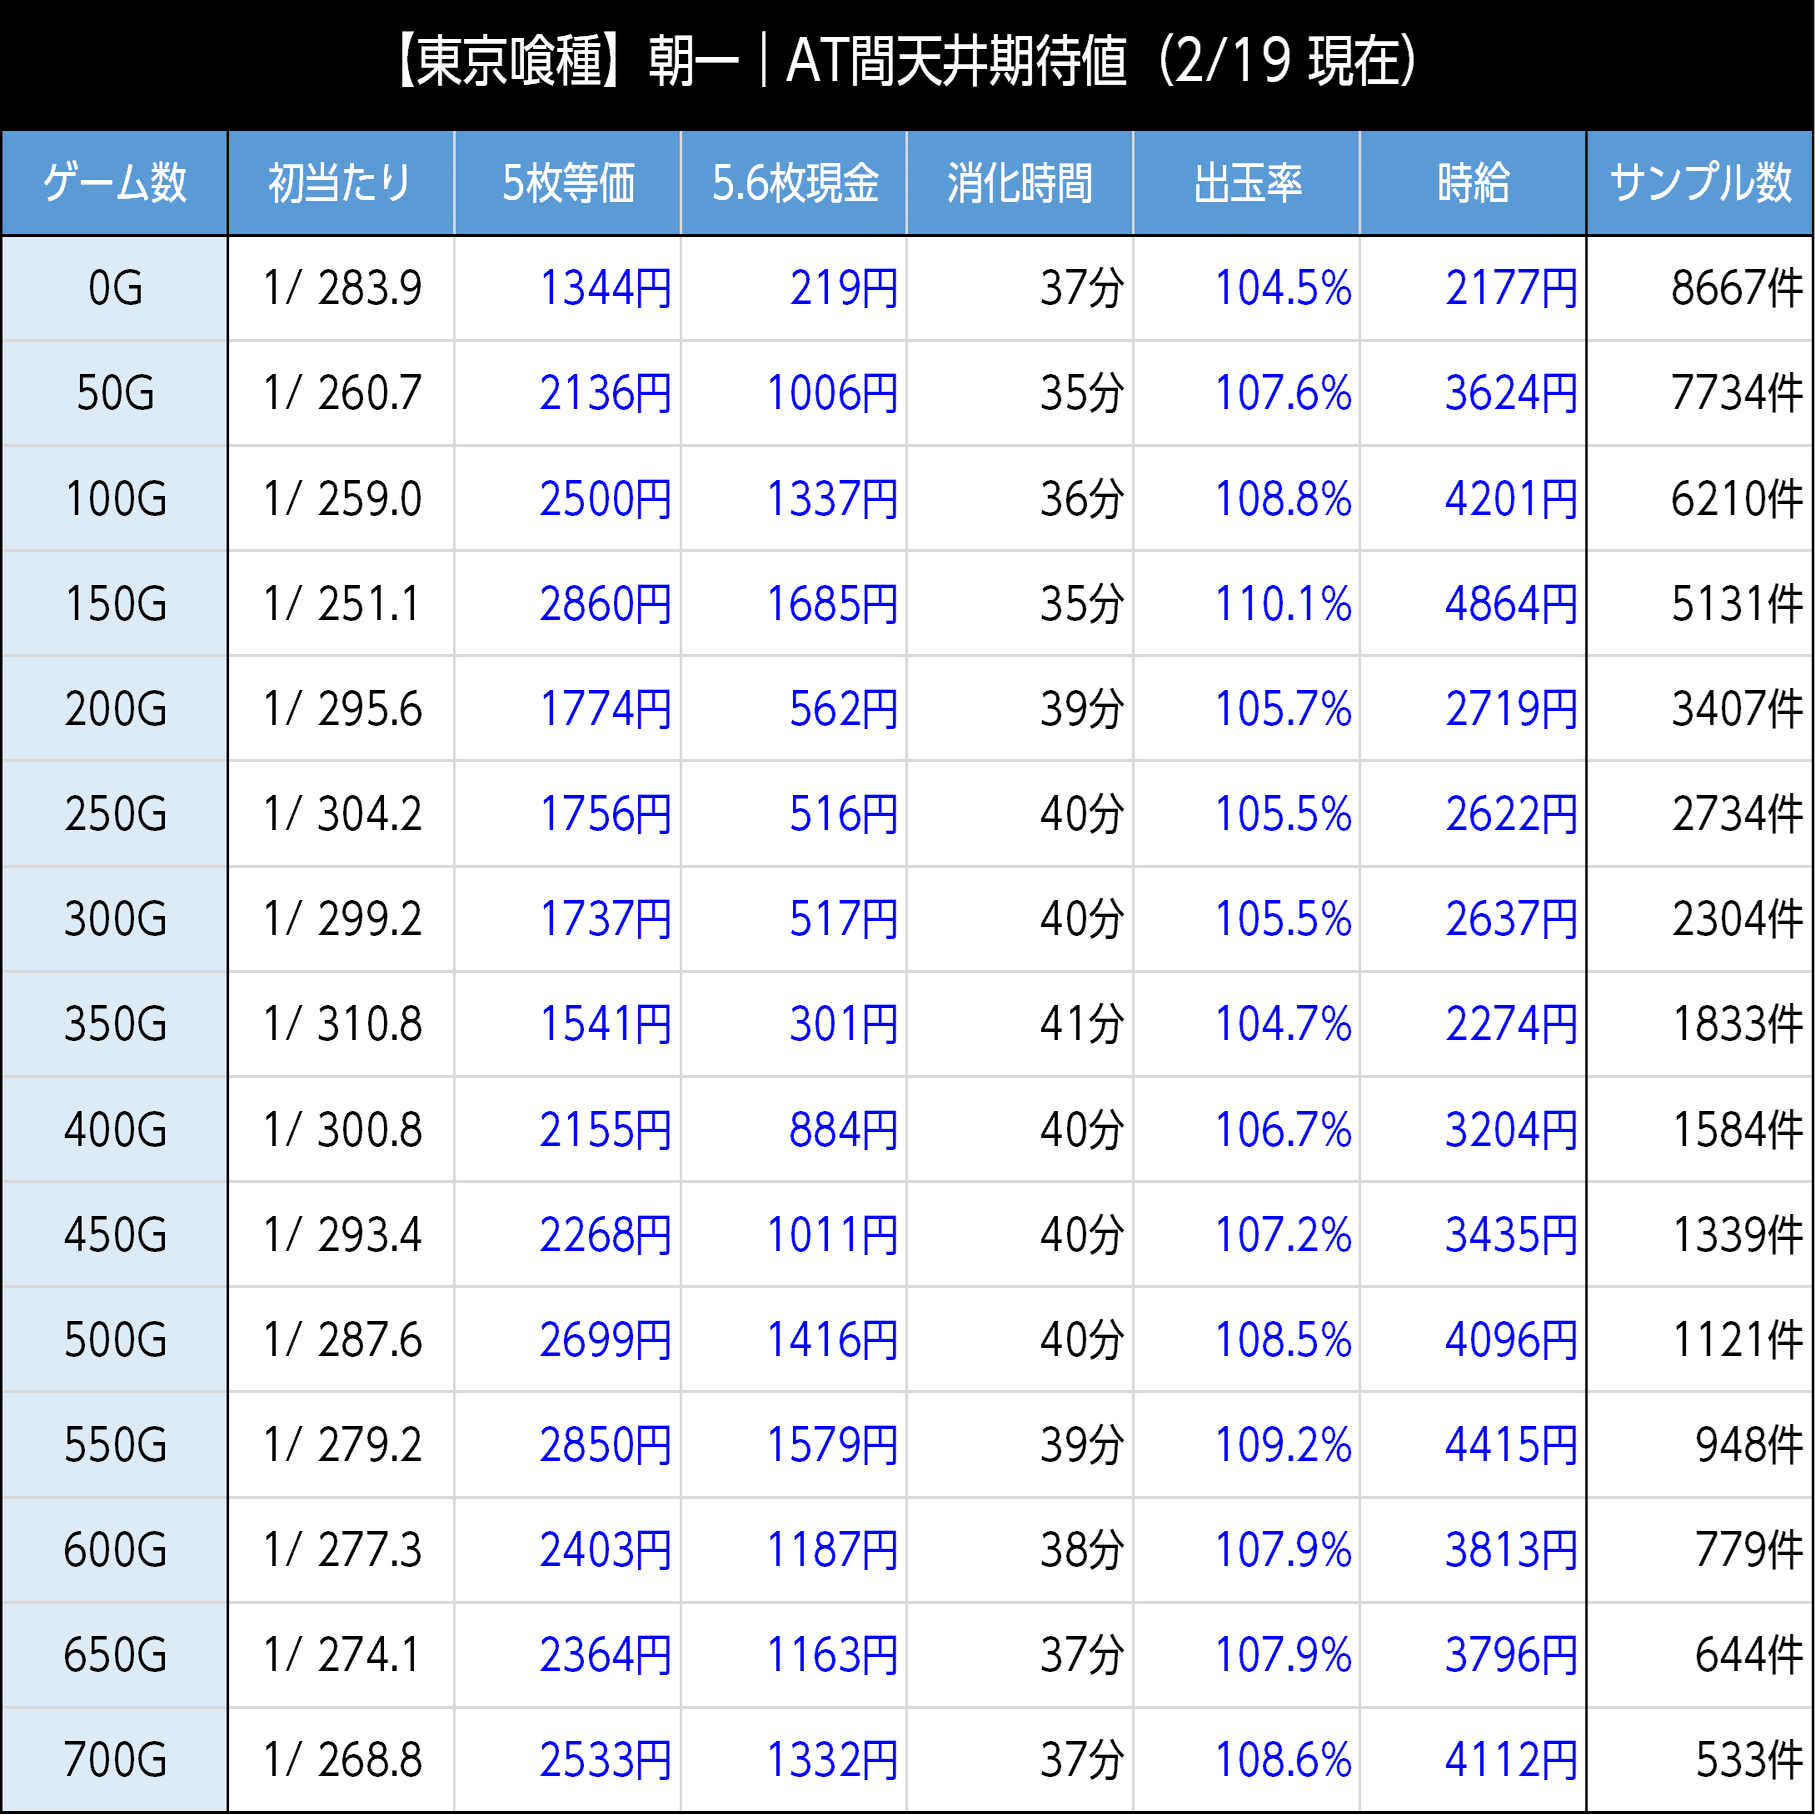Click the 884円 value cell

(794, 1130)
